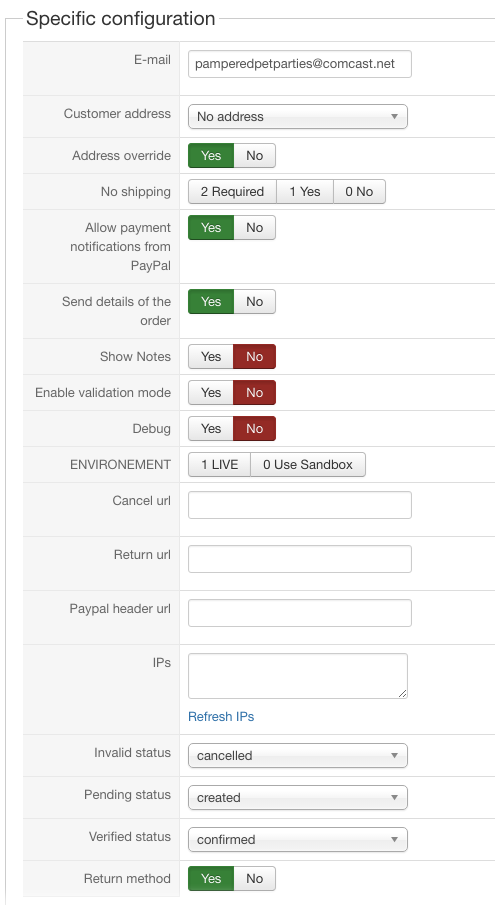Set Return method to No
This screenshot has width=495, height=905.
coord(254,878)
